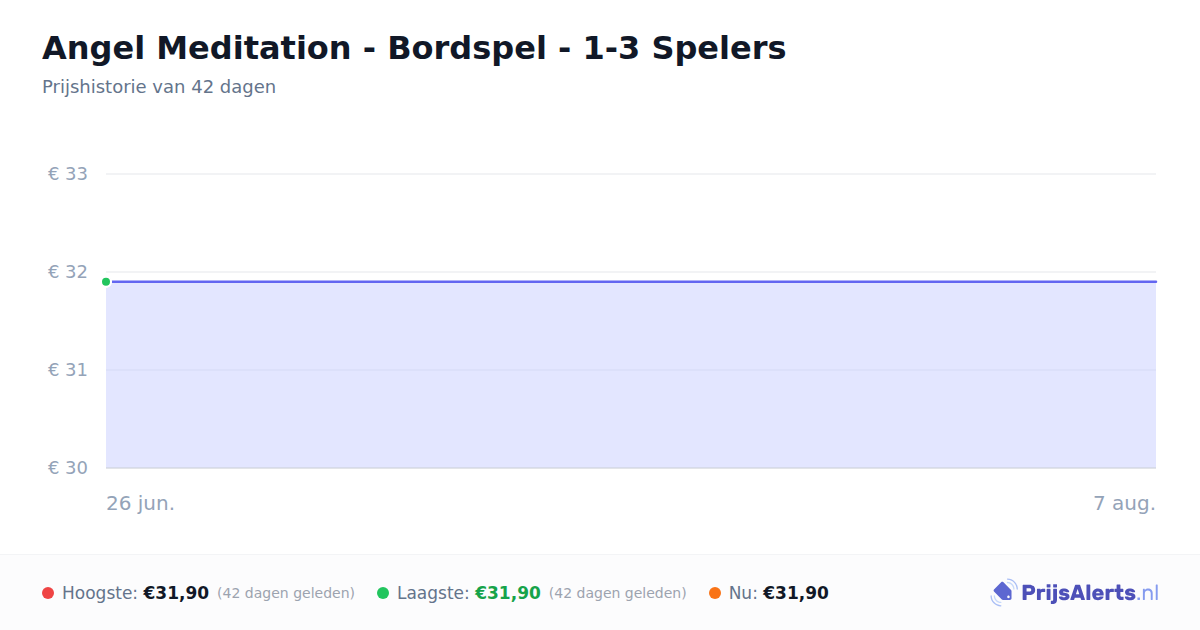
Task: Click the green Laagste price €31,90 value
Action: 508,593
